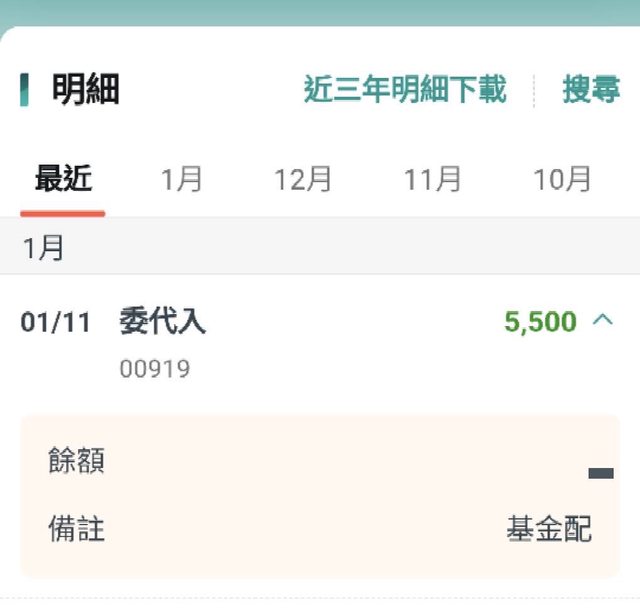Click the 明細 heading text

[x=86, y=89]
